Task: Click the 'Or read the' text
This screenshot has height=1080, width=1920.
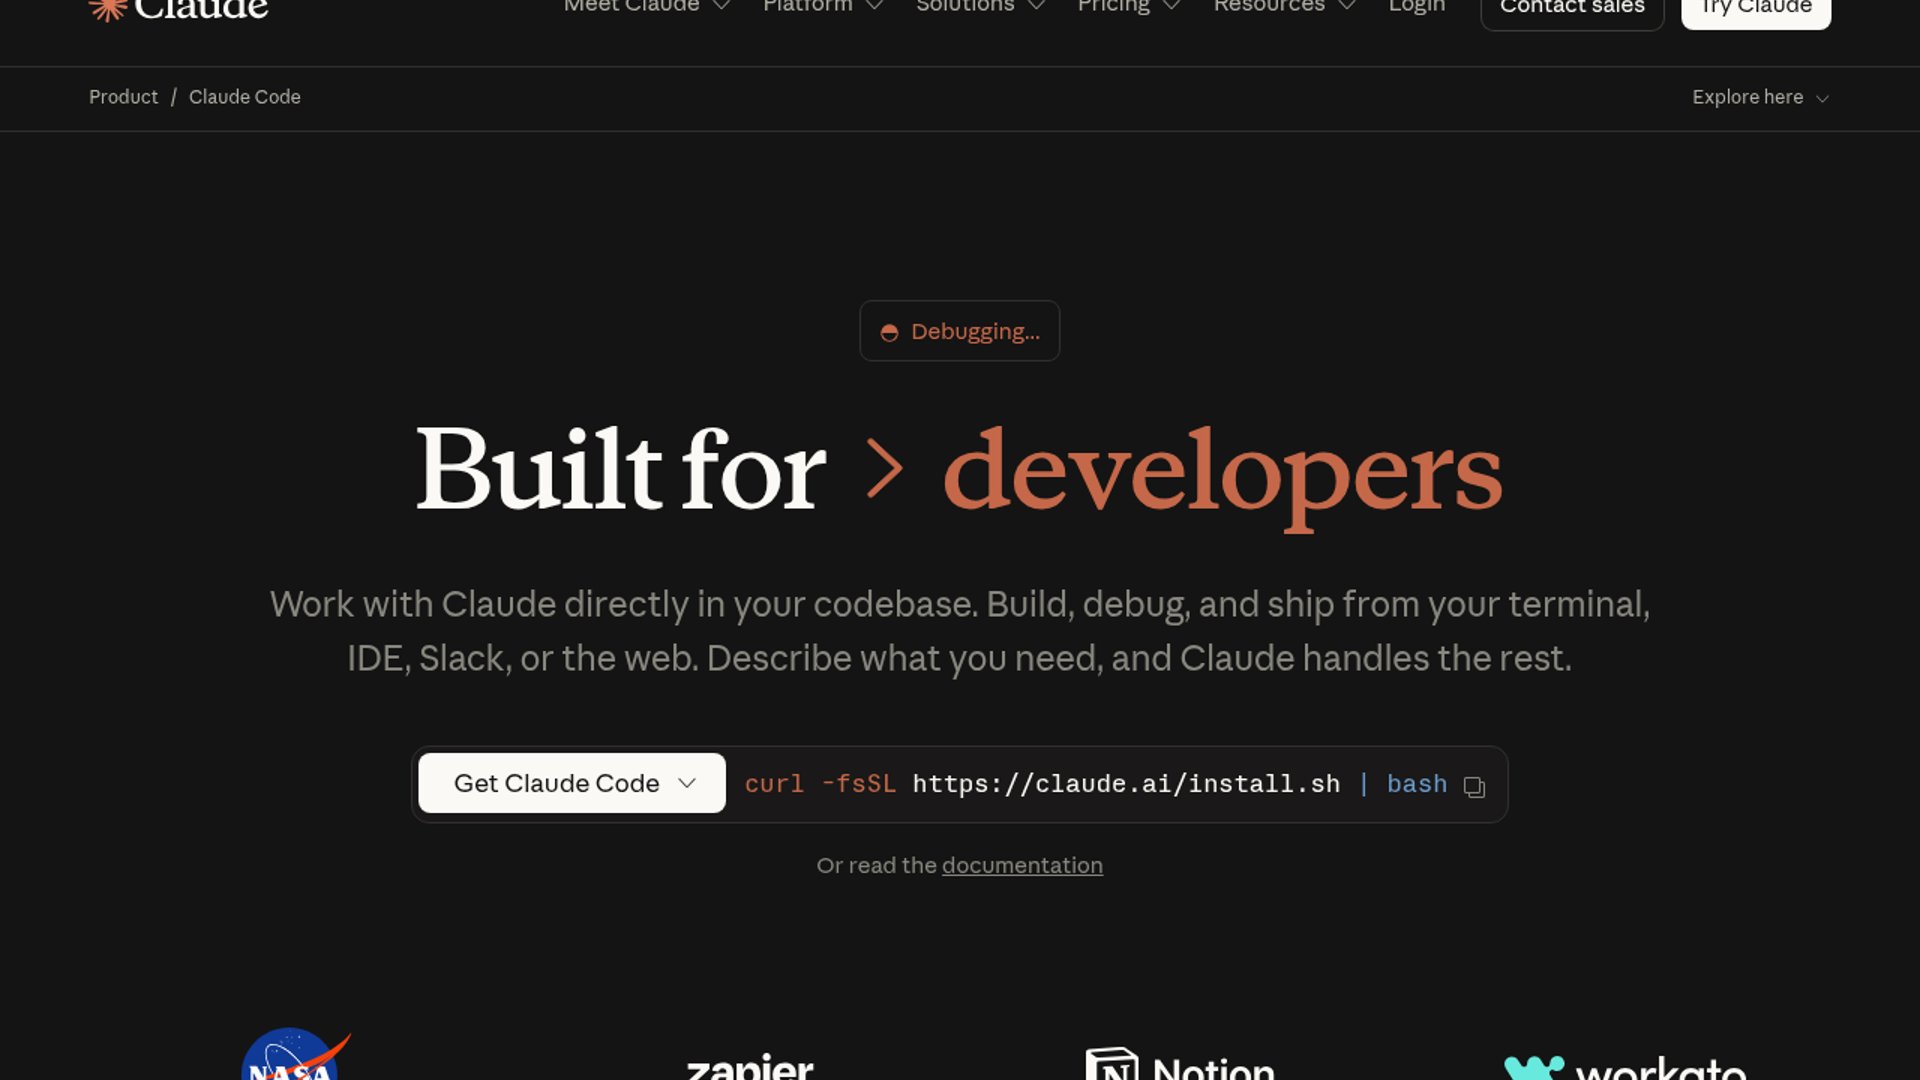Action: click(876, 865)
